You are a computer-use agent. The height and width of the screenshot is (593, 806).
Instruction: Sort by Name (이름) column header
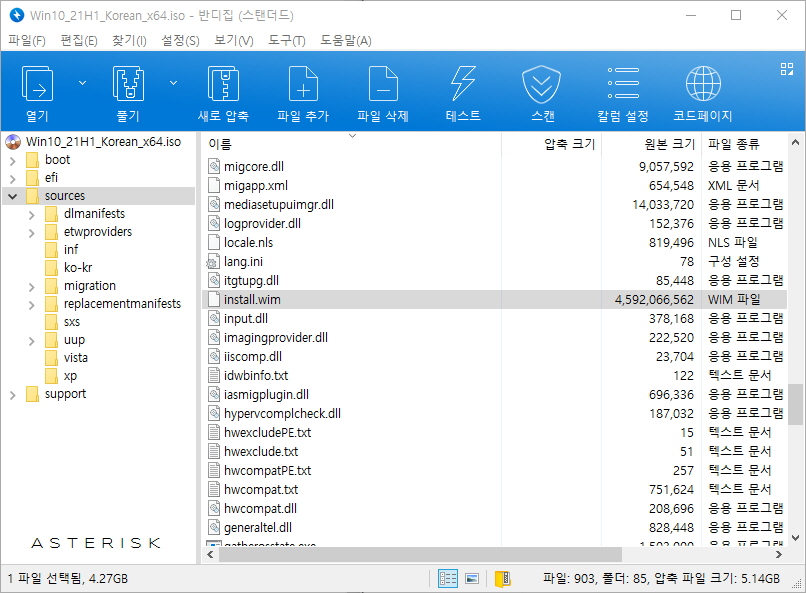[352, 144]
